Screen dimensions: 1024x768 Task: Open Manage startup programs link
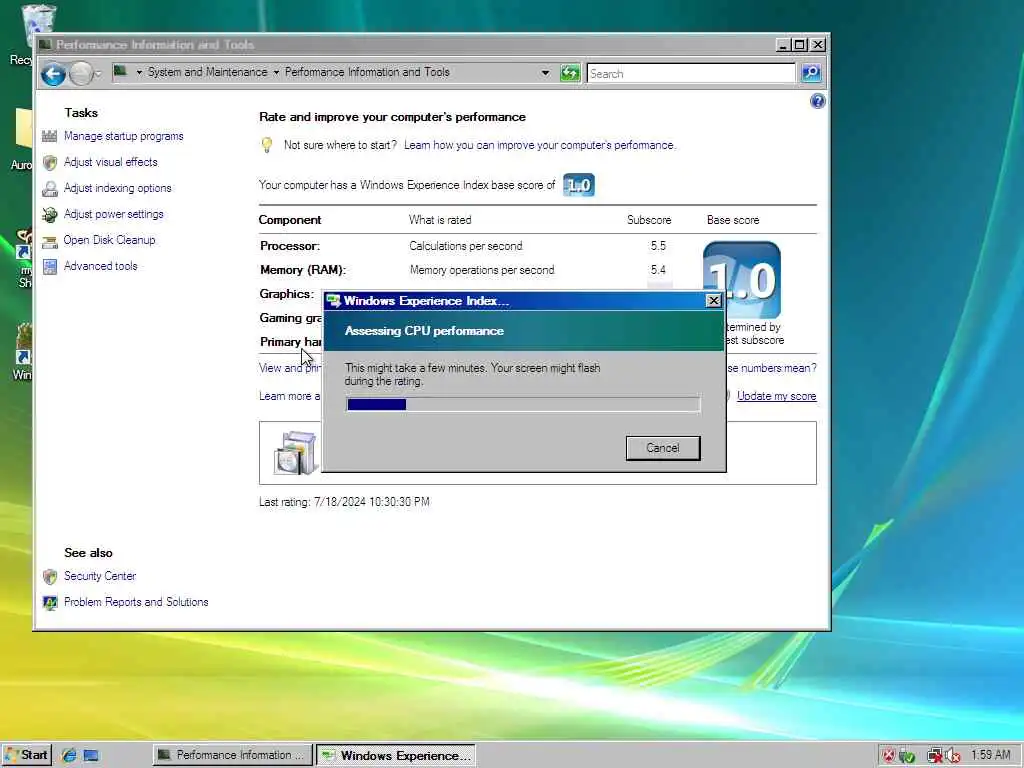(x=123, y=136)
